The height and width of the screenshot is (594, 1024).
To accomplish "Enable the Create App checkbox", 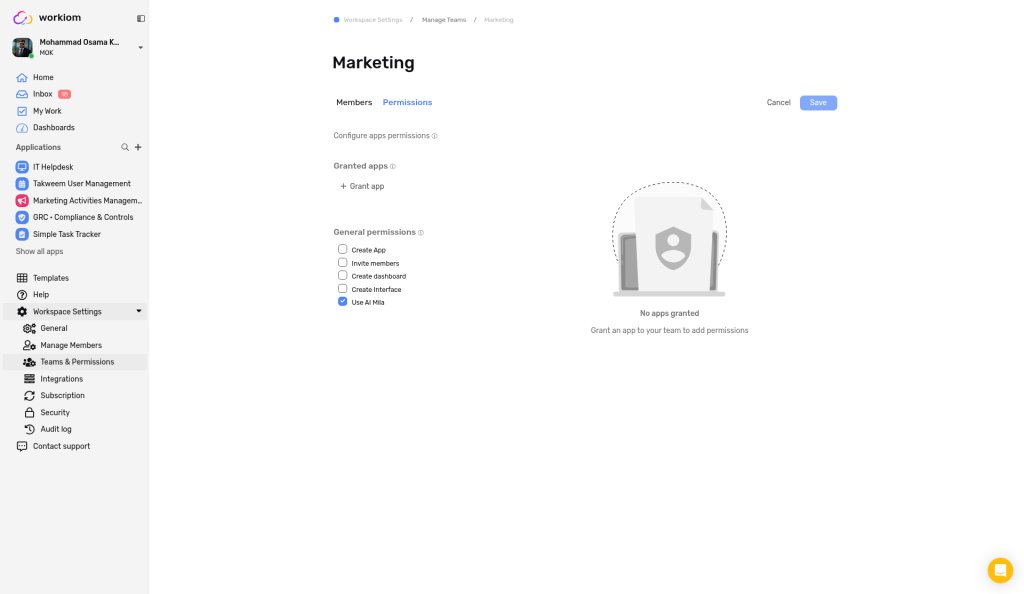I will (x=342, y=249).
